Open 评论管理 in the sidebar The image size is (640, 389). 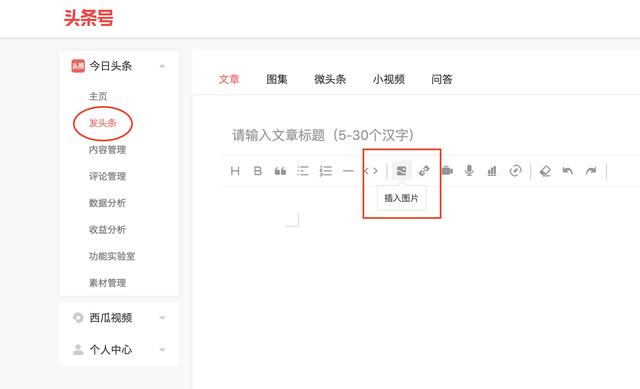tap(107, 176)
